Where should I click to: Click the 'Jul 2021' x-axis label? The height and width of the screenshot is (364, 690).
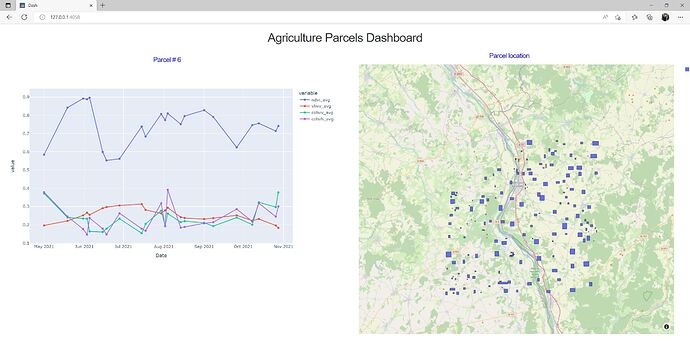(x=123, y=246)
